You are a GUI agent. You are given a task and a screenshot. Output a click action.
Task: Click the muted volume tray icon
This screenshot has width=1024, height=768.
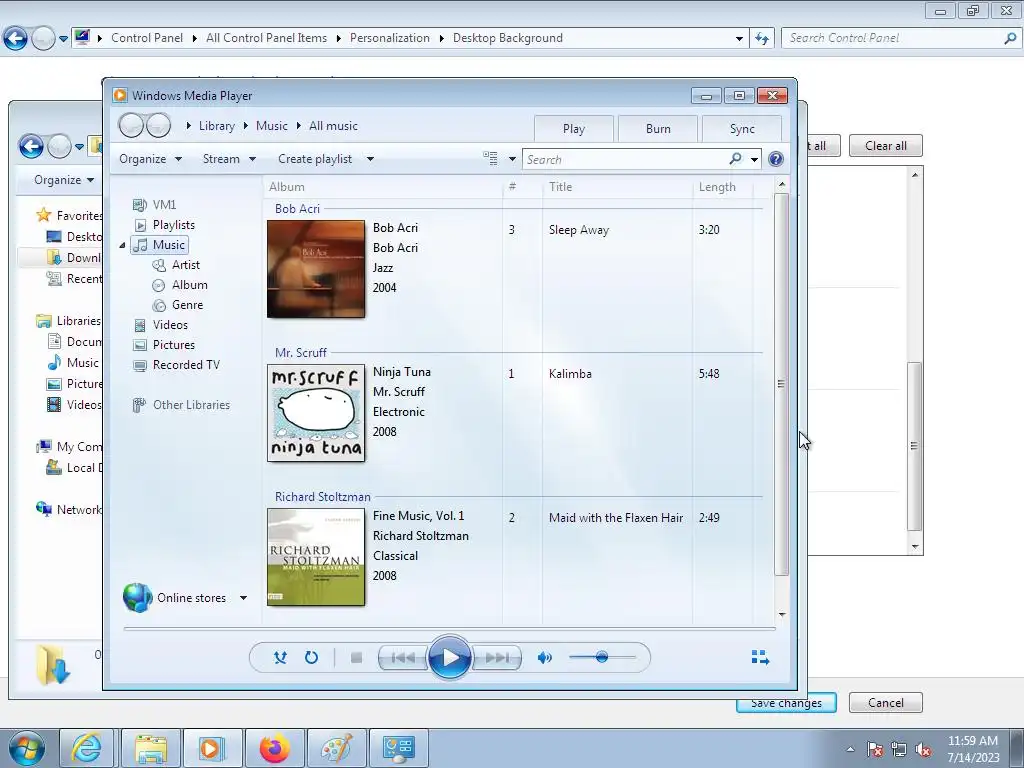pos(923,750)
